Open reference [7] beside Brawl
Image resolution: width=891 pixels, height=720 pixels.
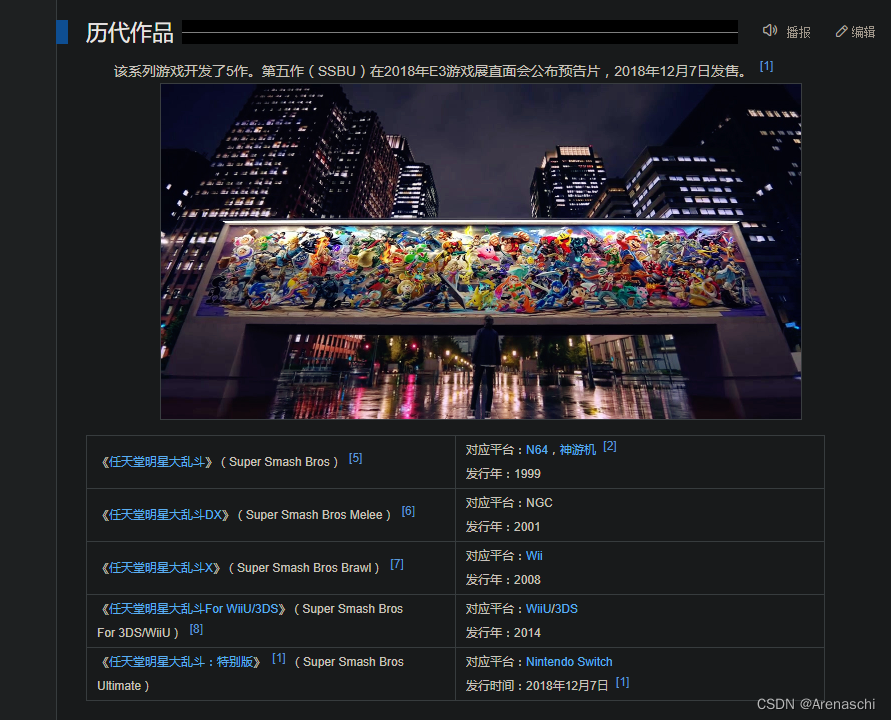tap(397, 564)
